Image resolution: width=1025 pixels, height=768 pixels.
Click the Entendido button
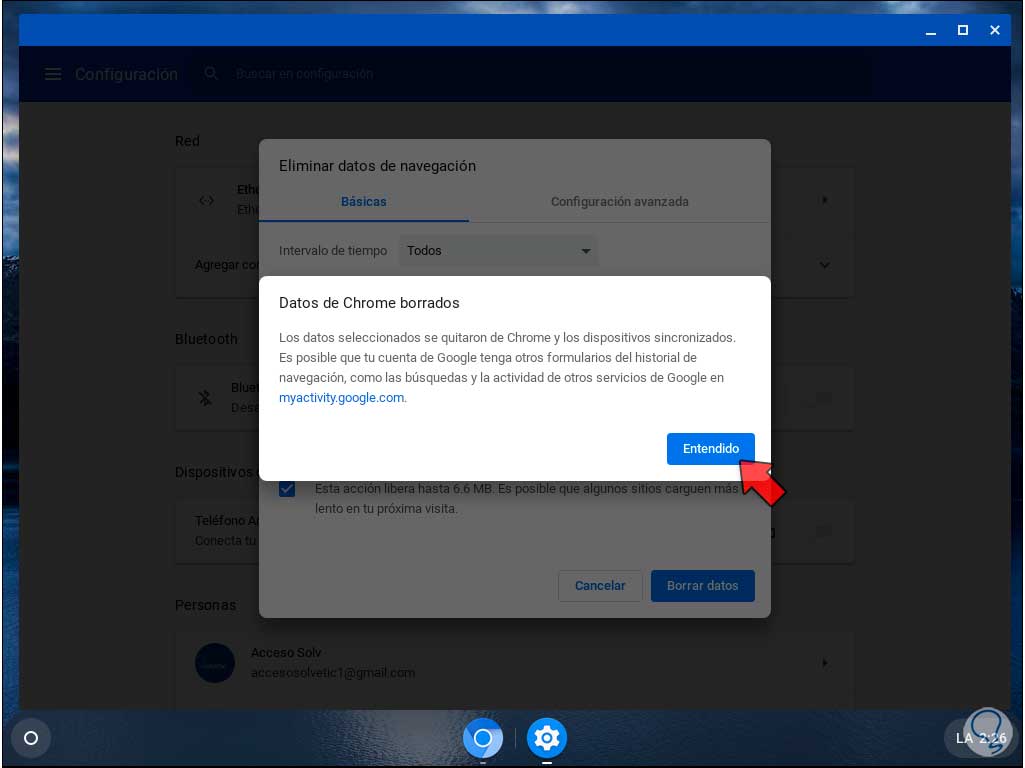tap(711, 448)
